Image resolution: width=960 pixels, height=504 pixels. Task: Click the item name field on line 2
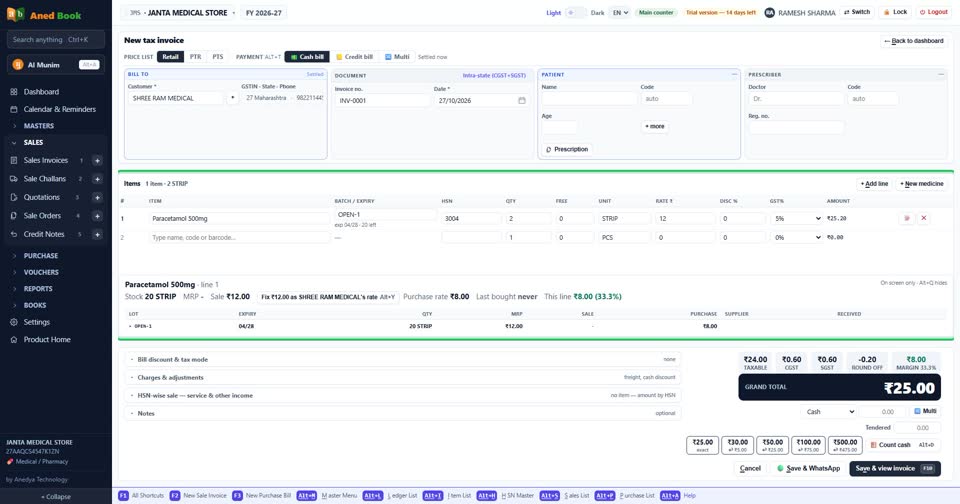[238, 238]
